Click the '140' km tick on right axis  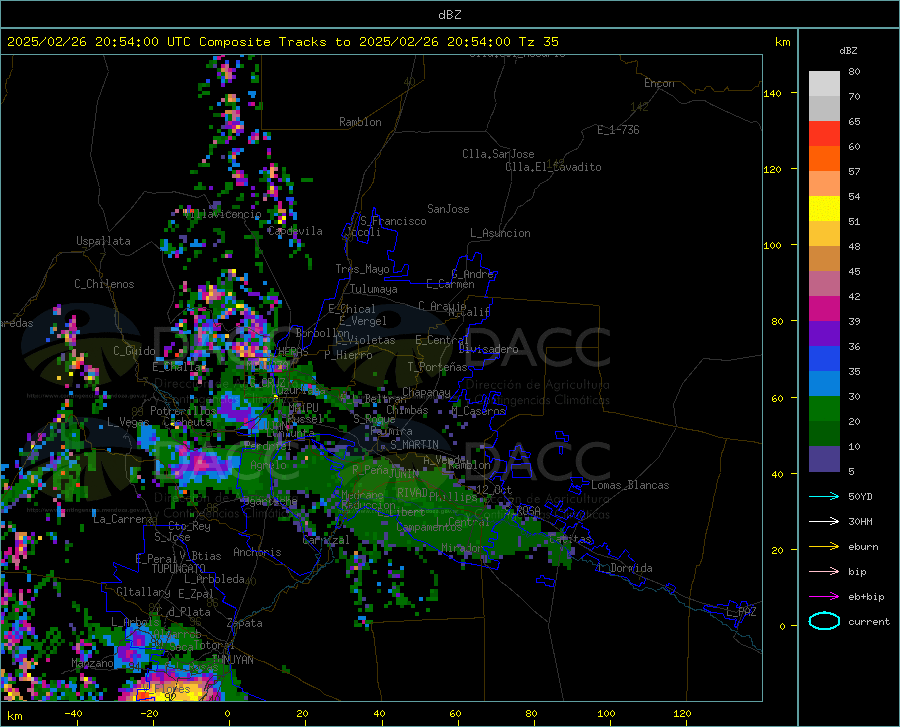(773, 93)
